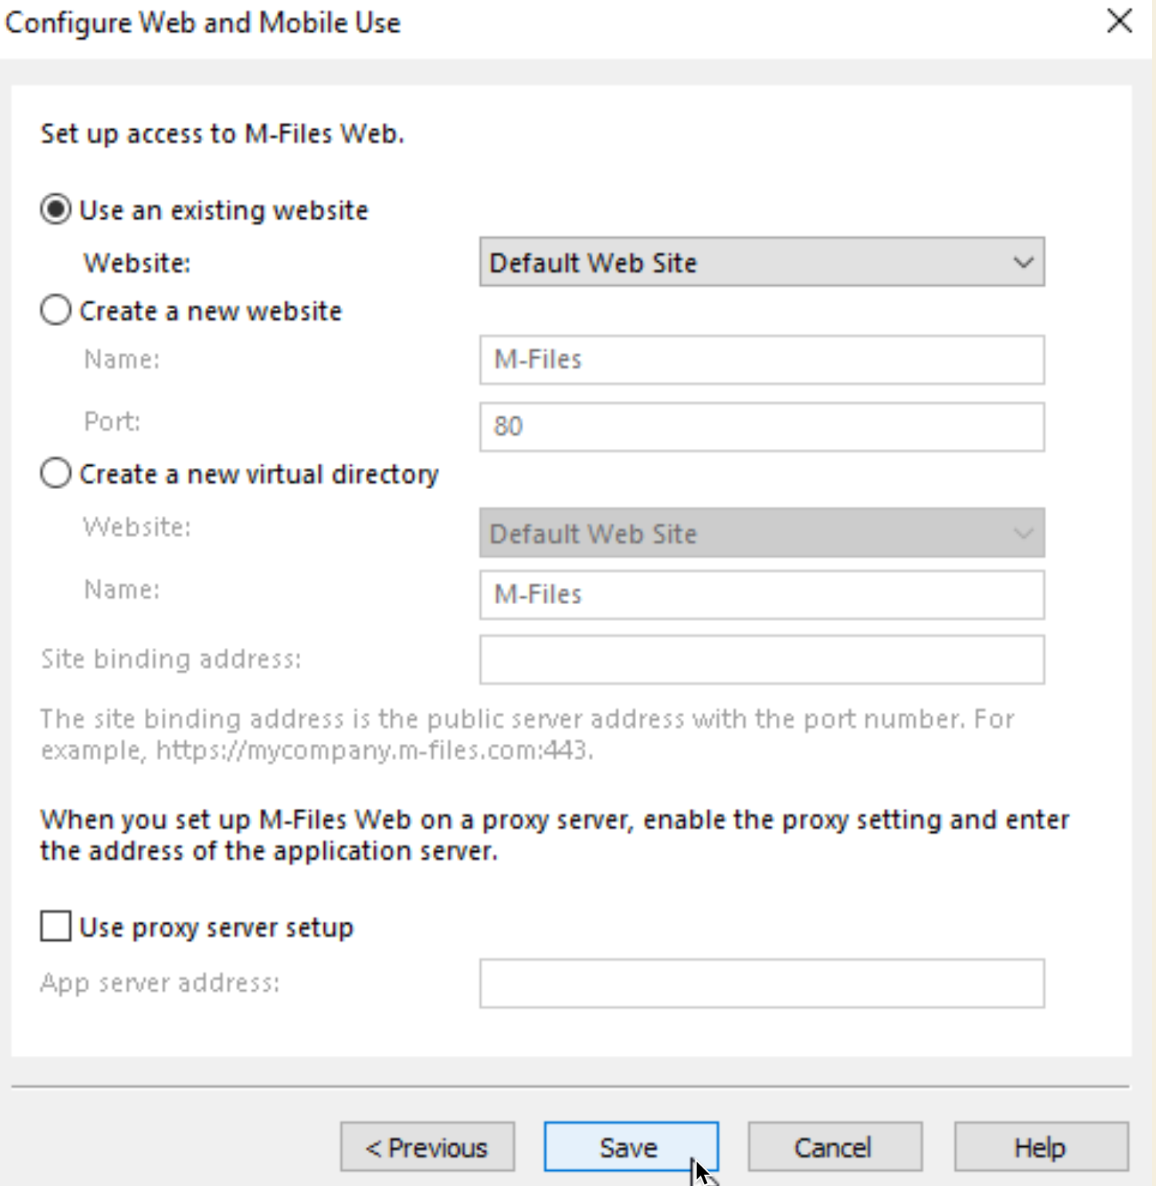Choose Create a new website radio button
Screen dimensions: 1156x1186
coord(55,310)
